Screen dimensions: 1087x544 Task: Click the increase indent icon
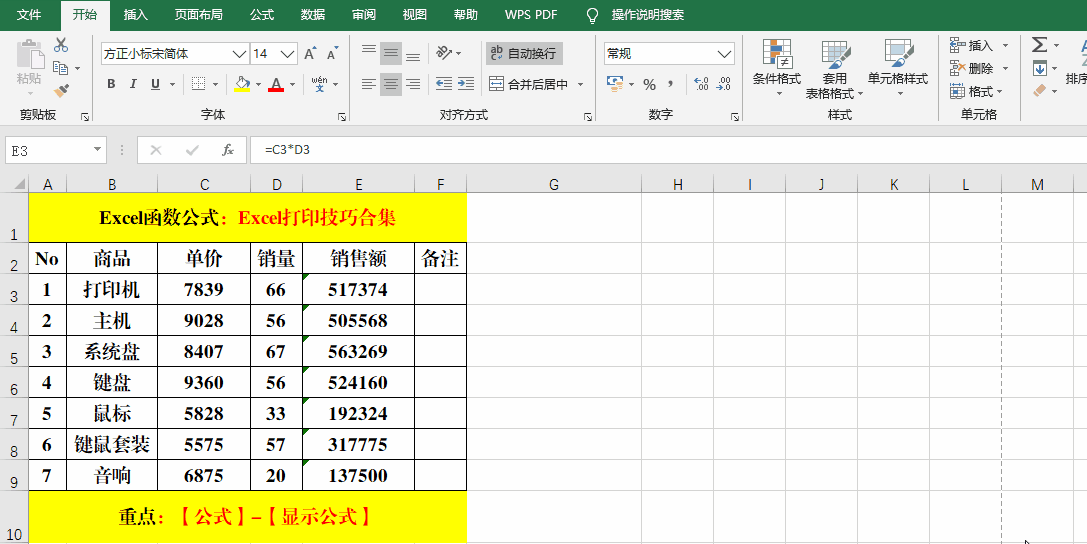[466, 85]
